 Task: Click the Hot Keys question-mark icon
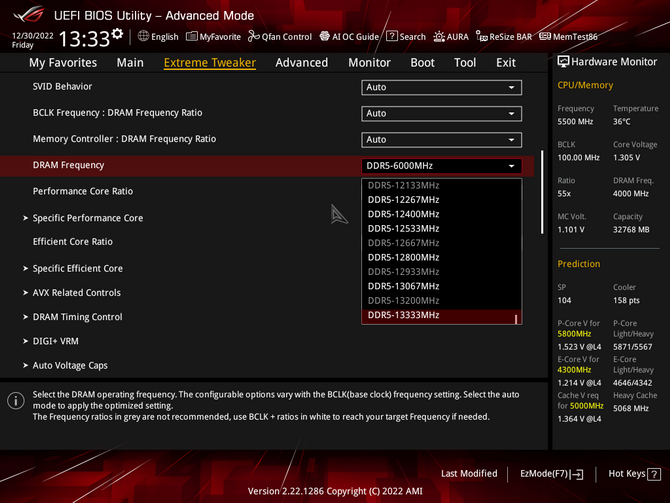654,474
